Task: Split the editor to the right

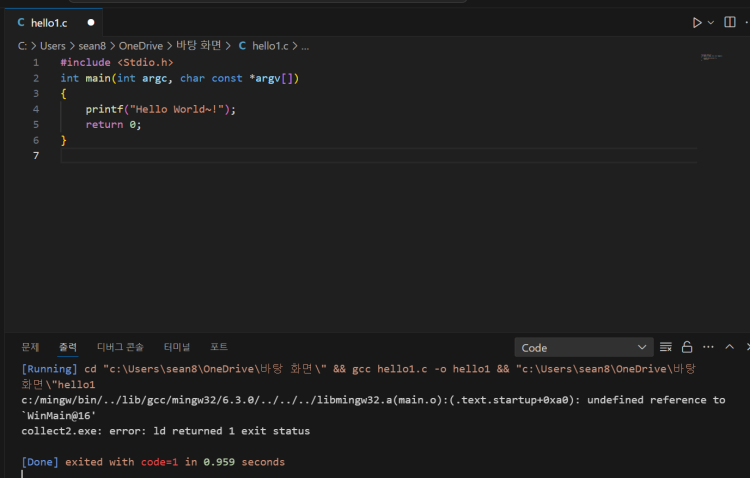Action: tap(730, 22)
